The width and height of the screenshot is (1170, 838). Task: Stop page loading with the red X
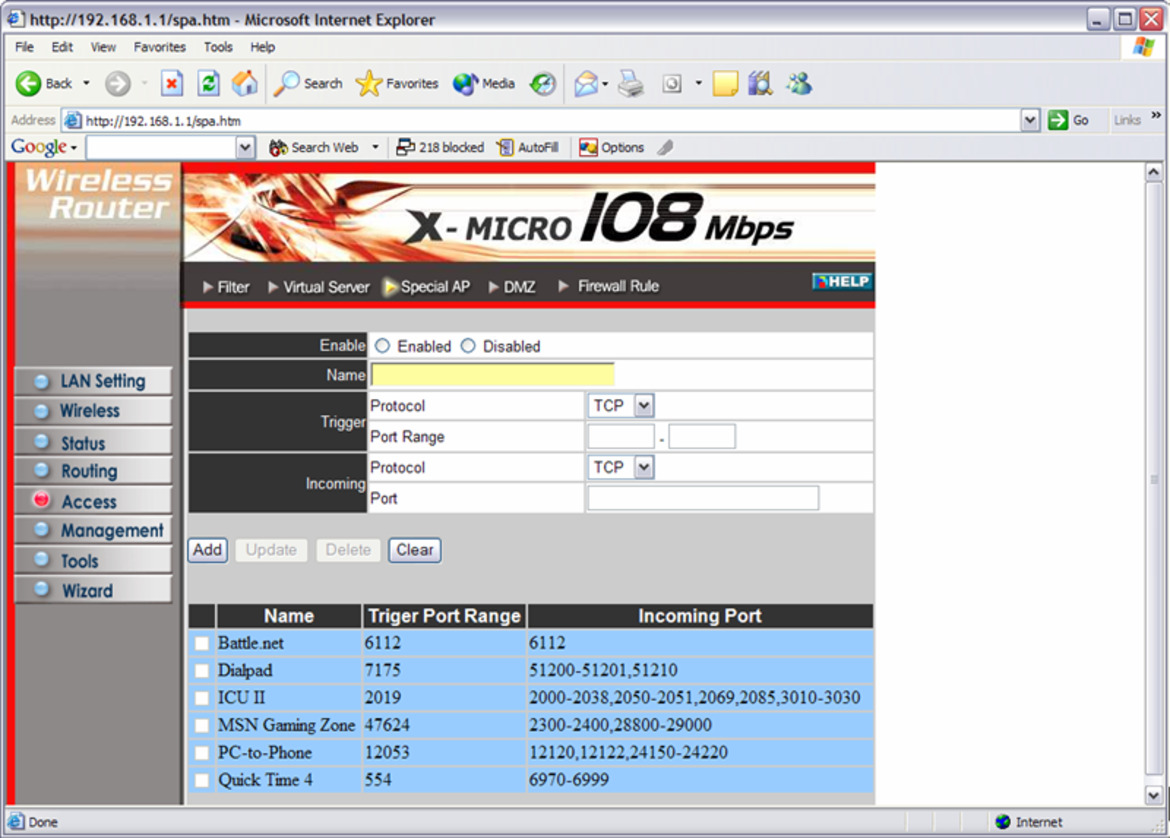pyautogui.click(x=172, y=84)
